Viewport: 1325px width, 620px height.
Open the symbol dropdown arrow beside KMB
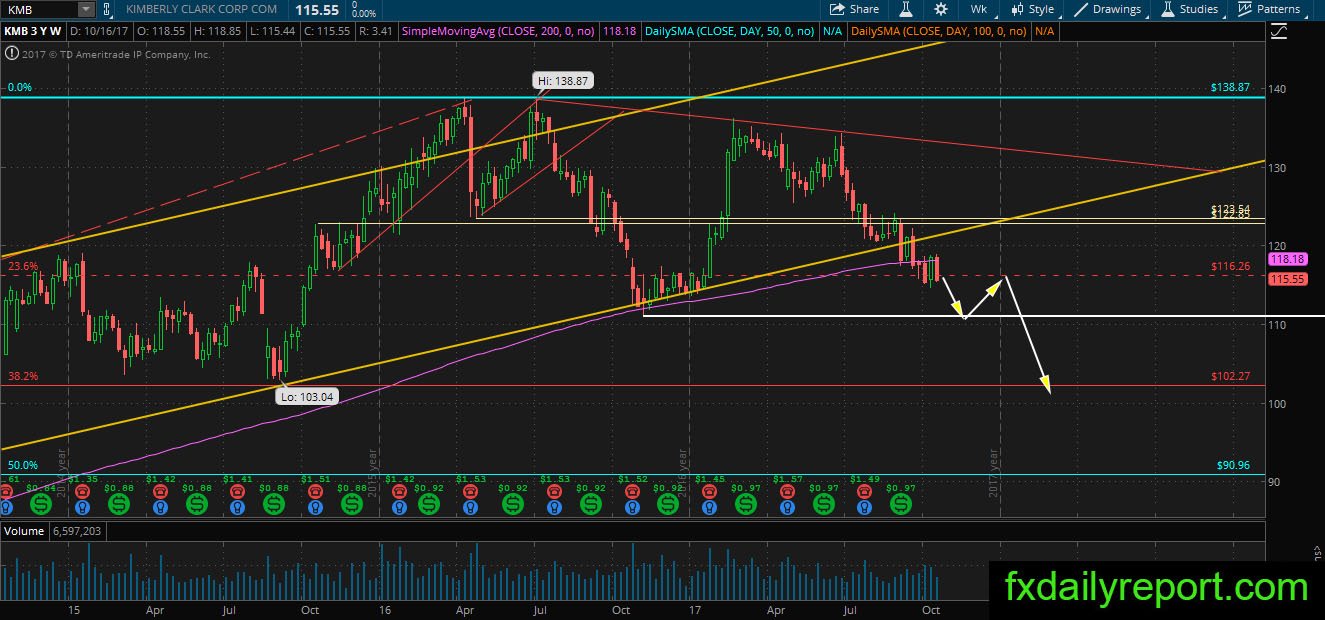coord(86,9)
